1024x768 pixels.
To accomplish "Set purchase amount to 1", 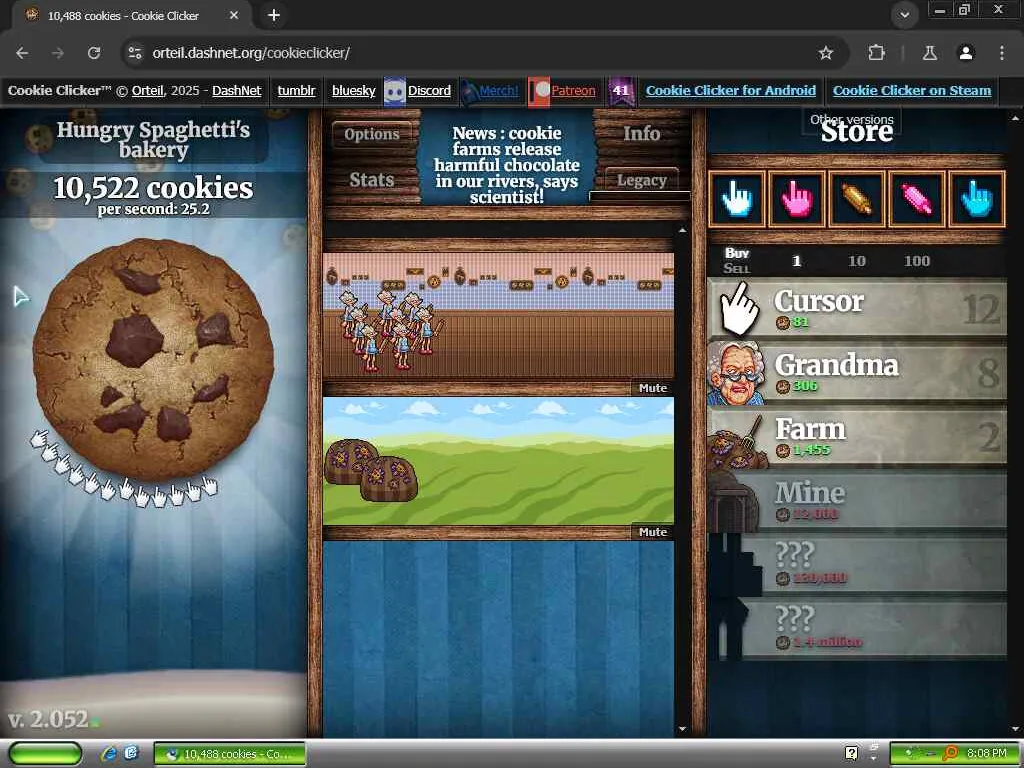I will 796,261.
